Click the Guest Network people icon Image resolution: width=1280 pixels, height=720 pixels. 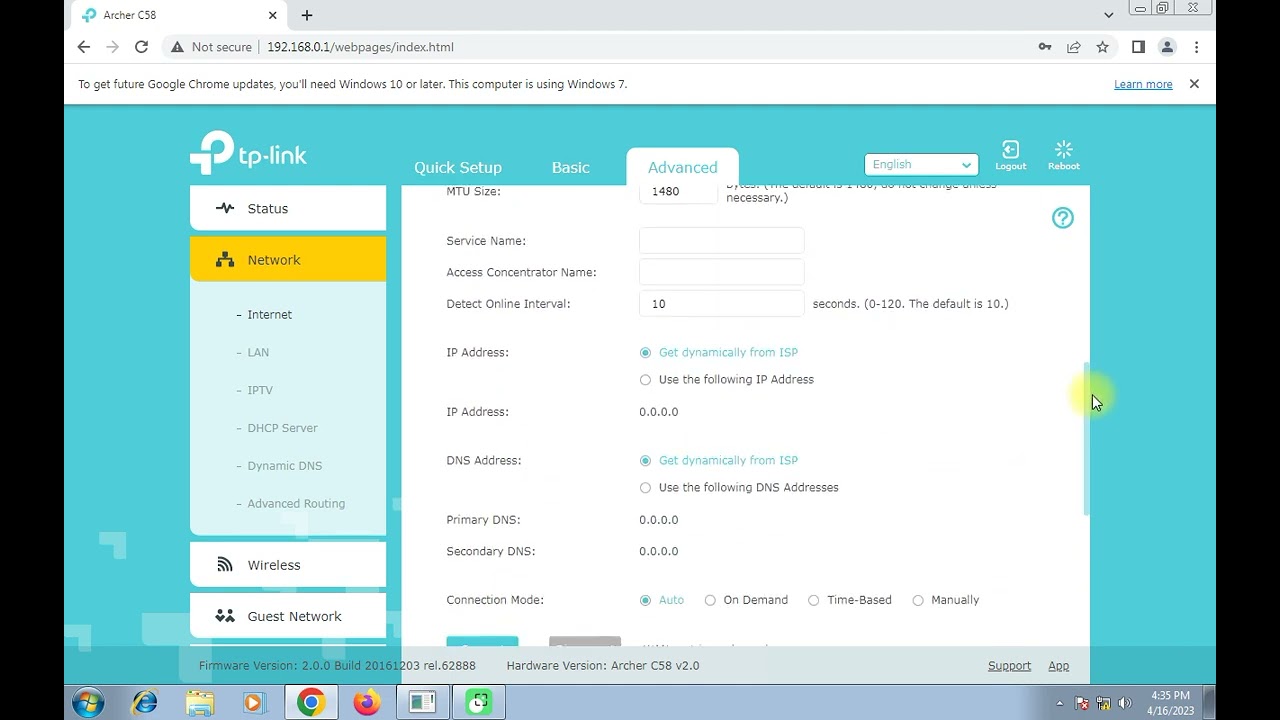pos(225,616)
